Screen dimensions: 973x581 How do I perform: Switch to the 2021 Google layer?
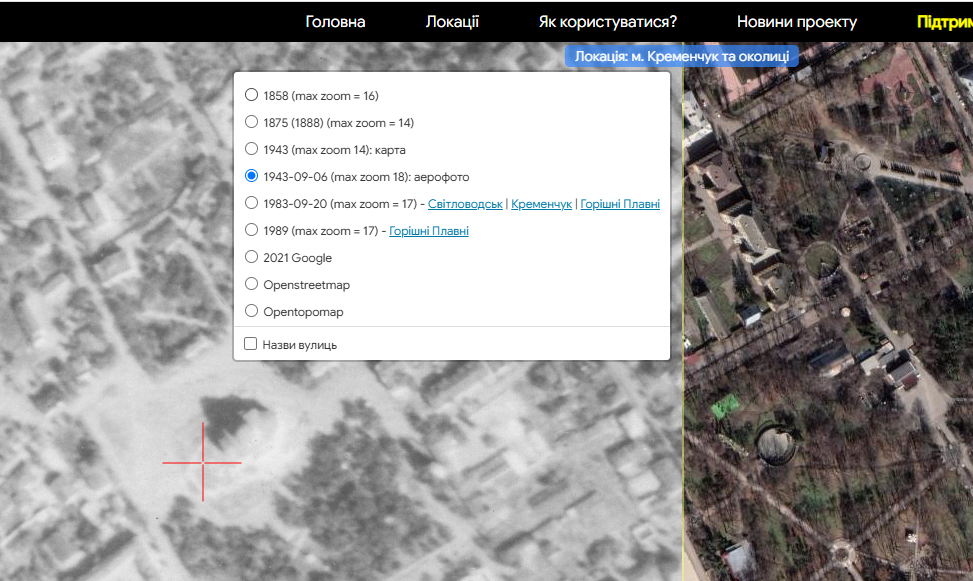coord(252,258)
